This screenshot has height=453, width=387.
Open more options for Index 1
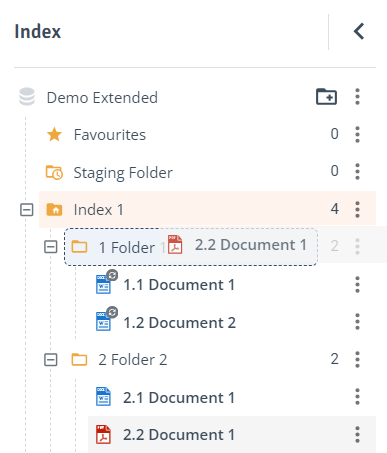[357, 209]
